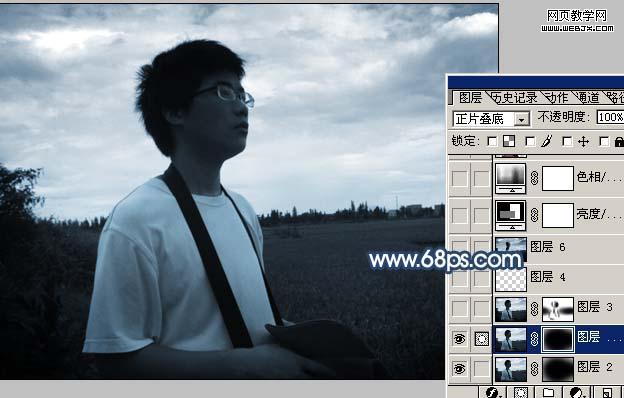Screen dimensions: 624x398
Task: Select the 色相 adjustment layer thumbnail
Action: click(x=511, y=178)
